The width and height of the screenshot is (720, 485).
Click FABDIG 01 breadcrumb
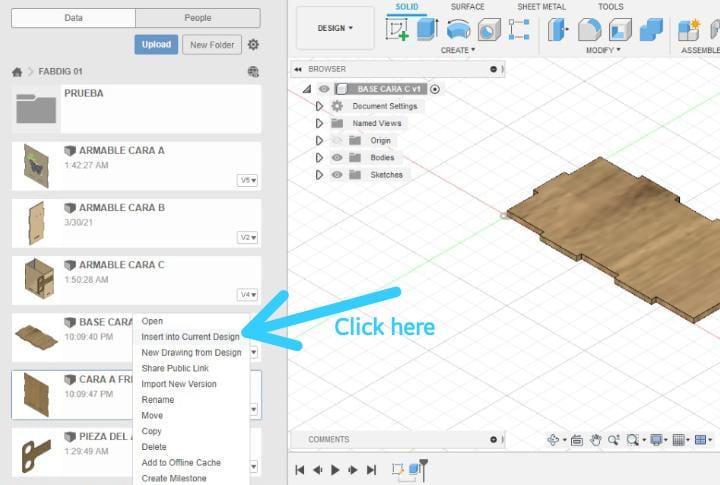[x=60, y=72]
